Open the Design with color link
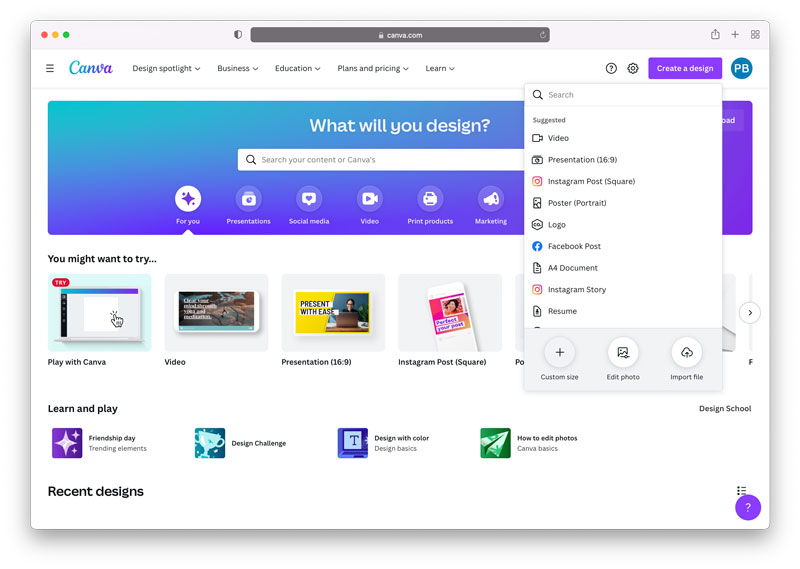The height and width of the screenshot is (569, 800). tap(402, 438)
